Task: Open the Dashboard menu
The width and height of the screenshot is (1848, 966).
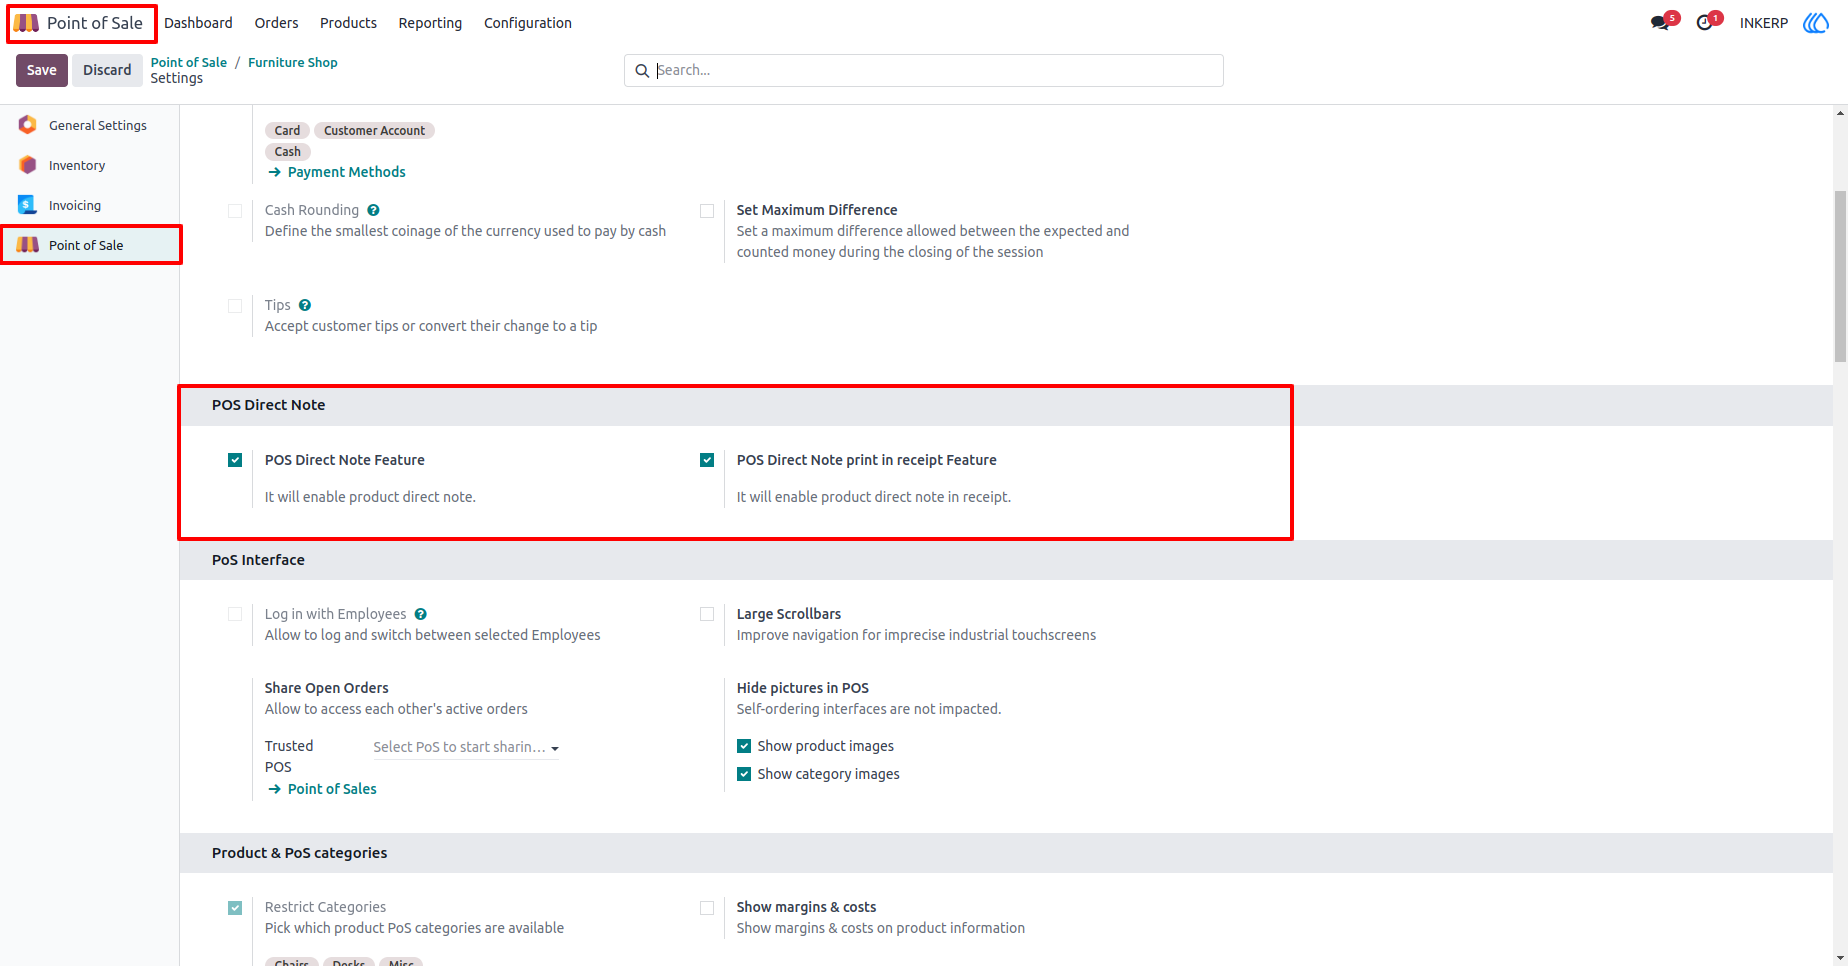Action: [198, 23]
